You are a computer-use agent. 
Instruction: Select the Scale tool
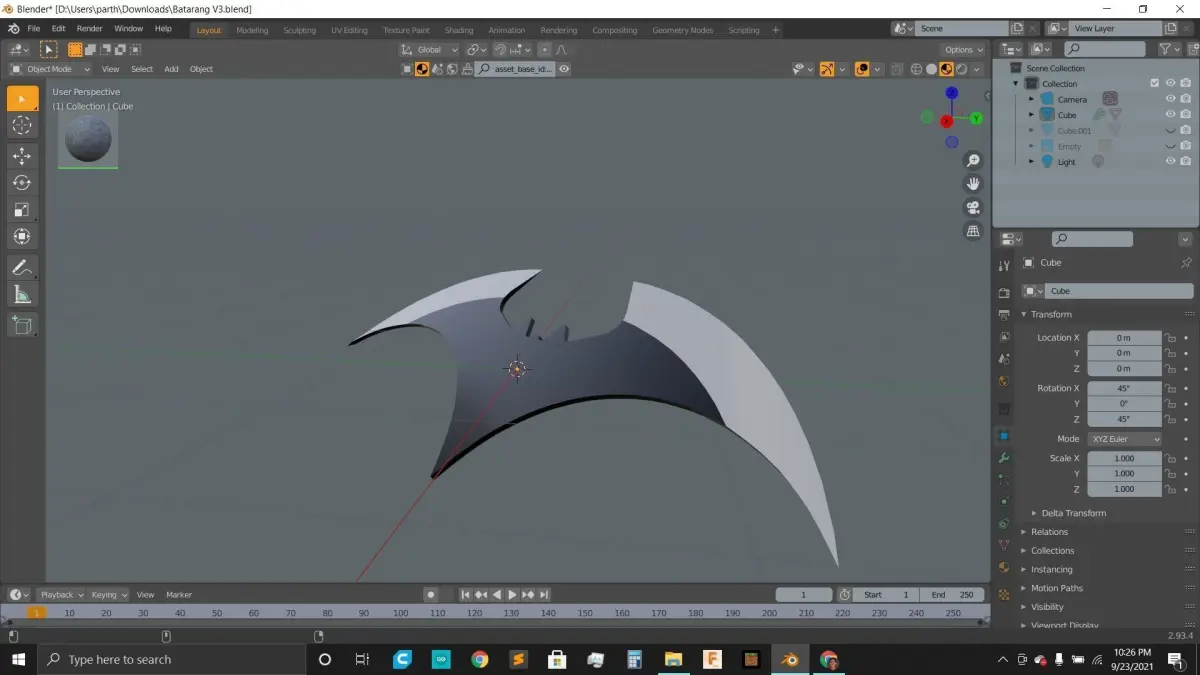[x=22, y=210]
